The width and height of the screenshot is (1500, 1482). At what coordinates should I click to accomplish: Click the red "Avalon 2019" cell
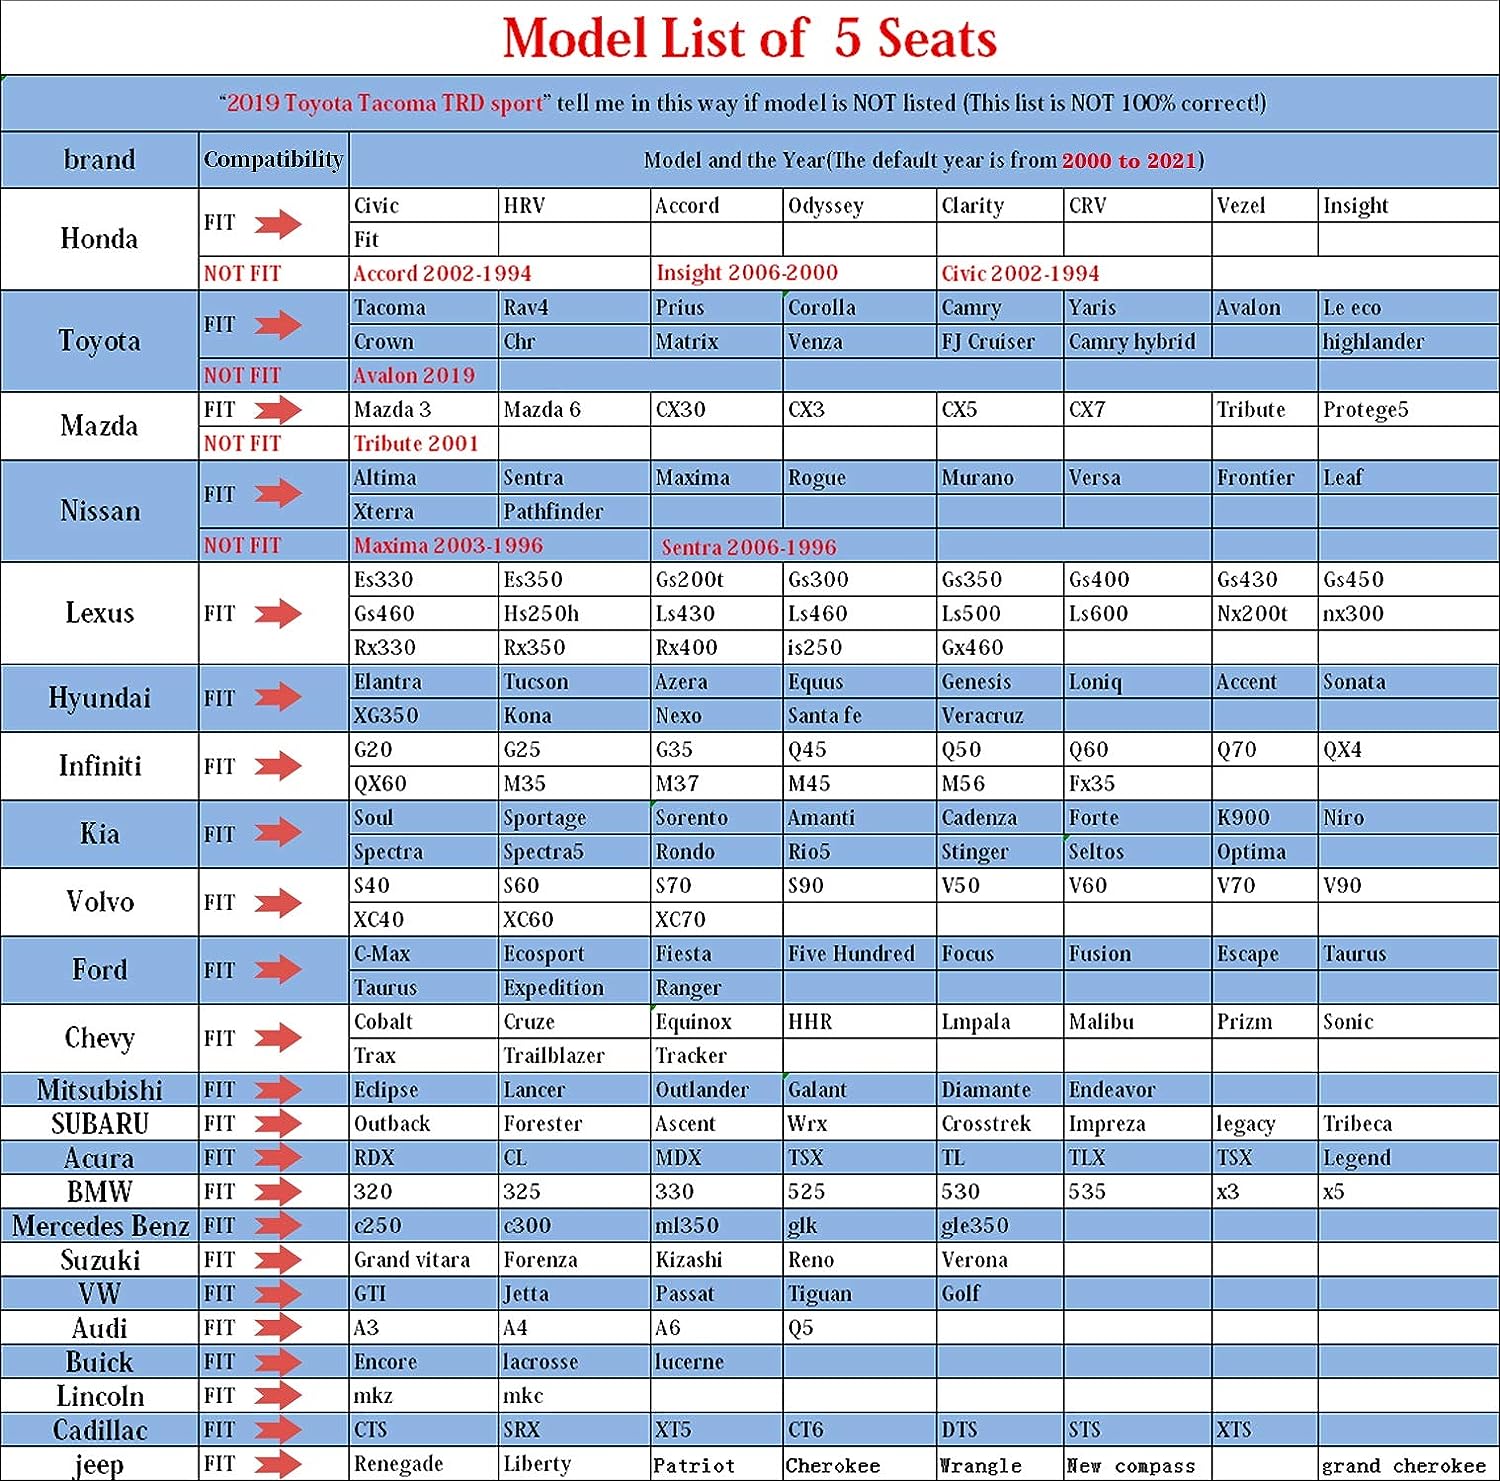point(414,376)
